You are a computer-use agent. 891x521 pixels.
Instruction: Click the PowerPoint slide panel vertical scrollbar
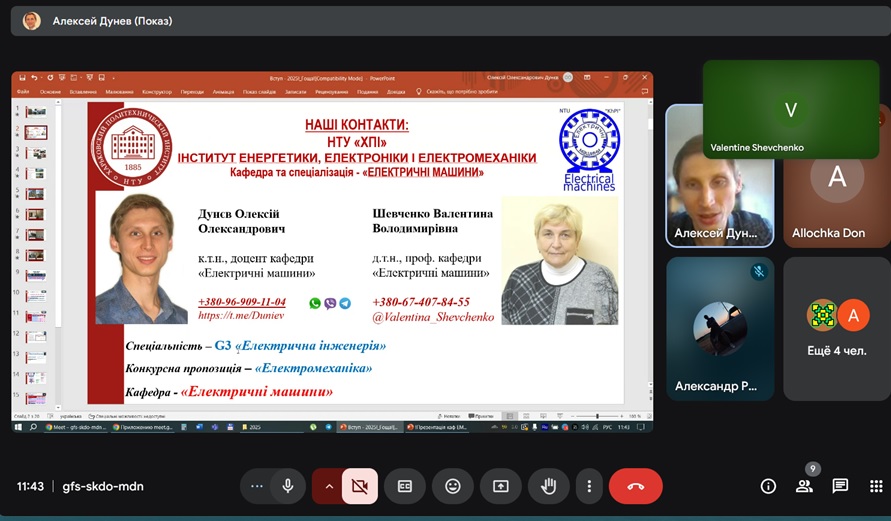tap(58, 254)
